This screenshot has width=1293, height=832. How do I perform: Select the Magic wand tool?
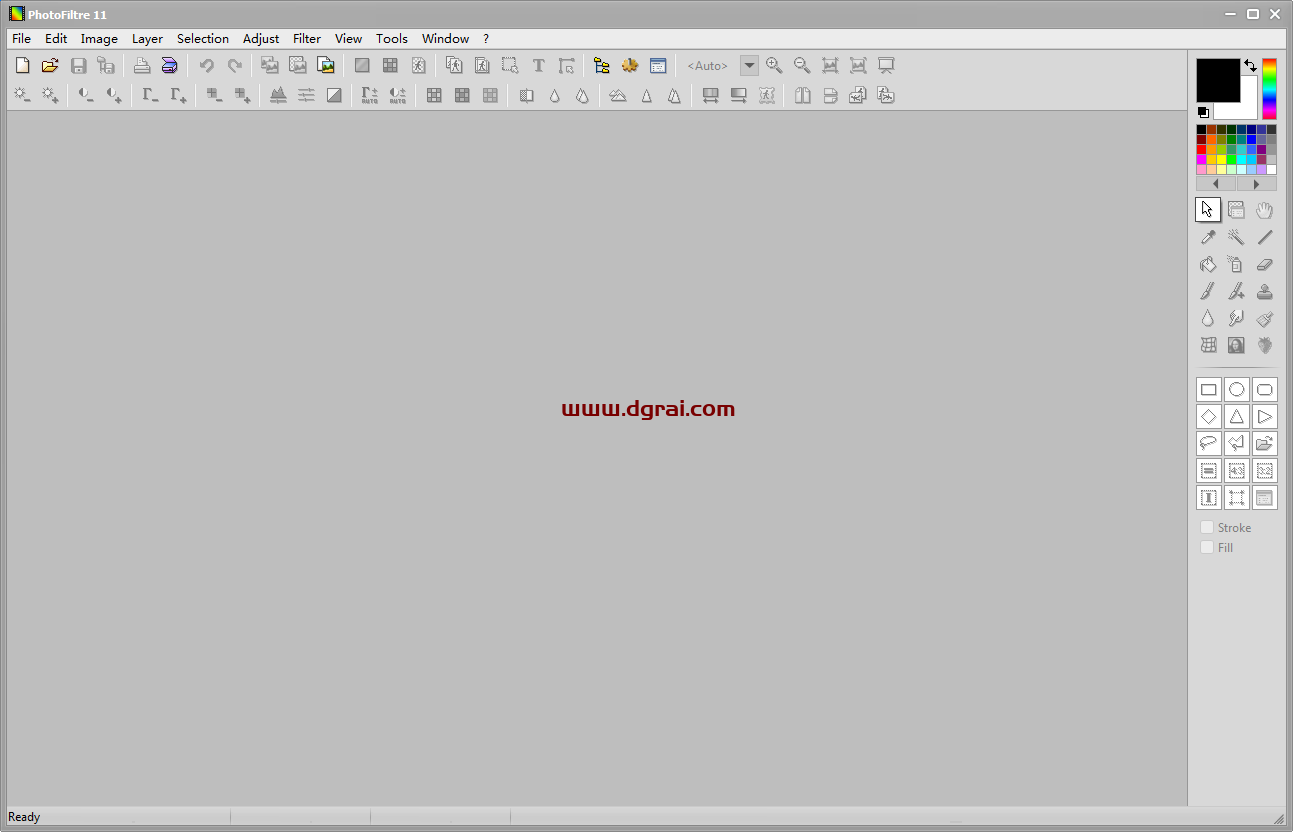pos(1236,238)
